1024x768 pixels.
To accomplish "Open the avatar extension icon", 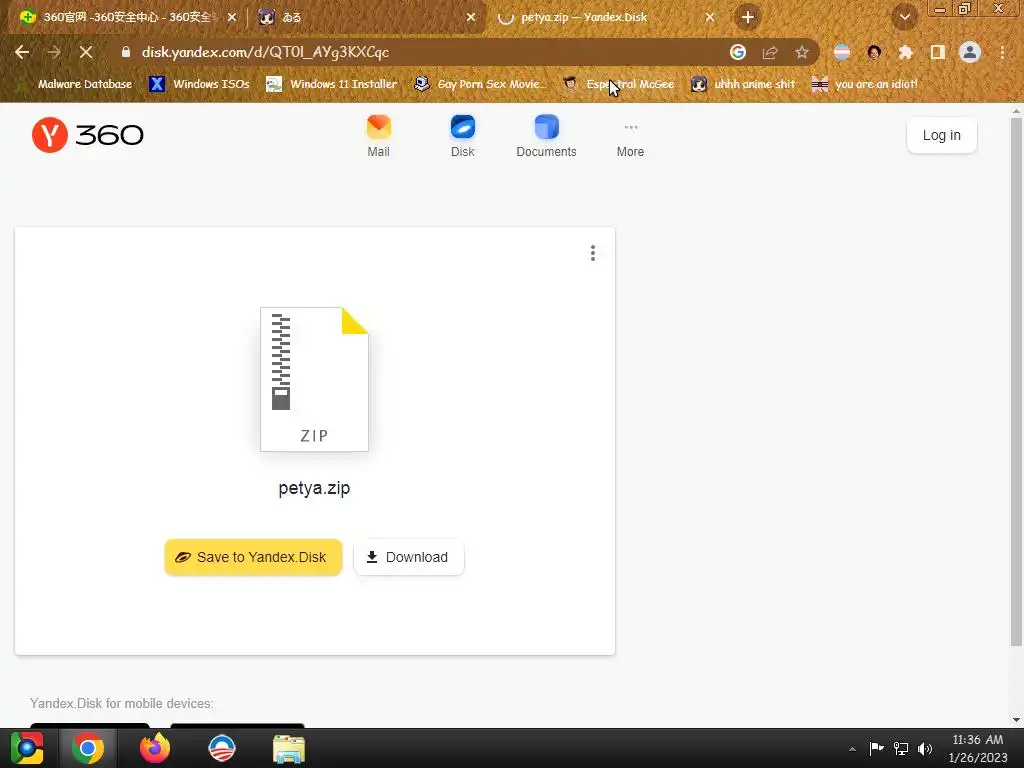I will tap(874, 52).
